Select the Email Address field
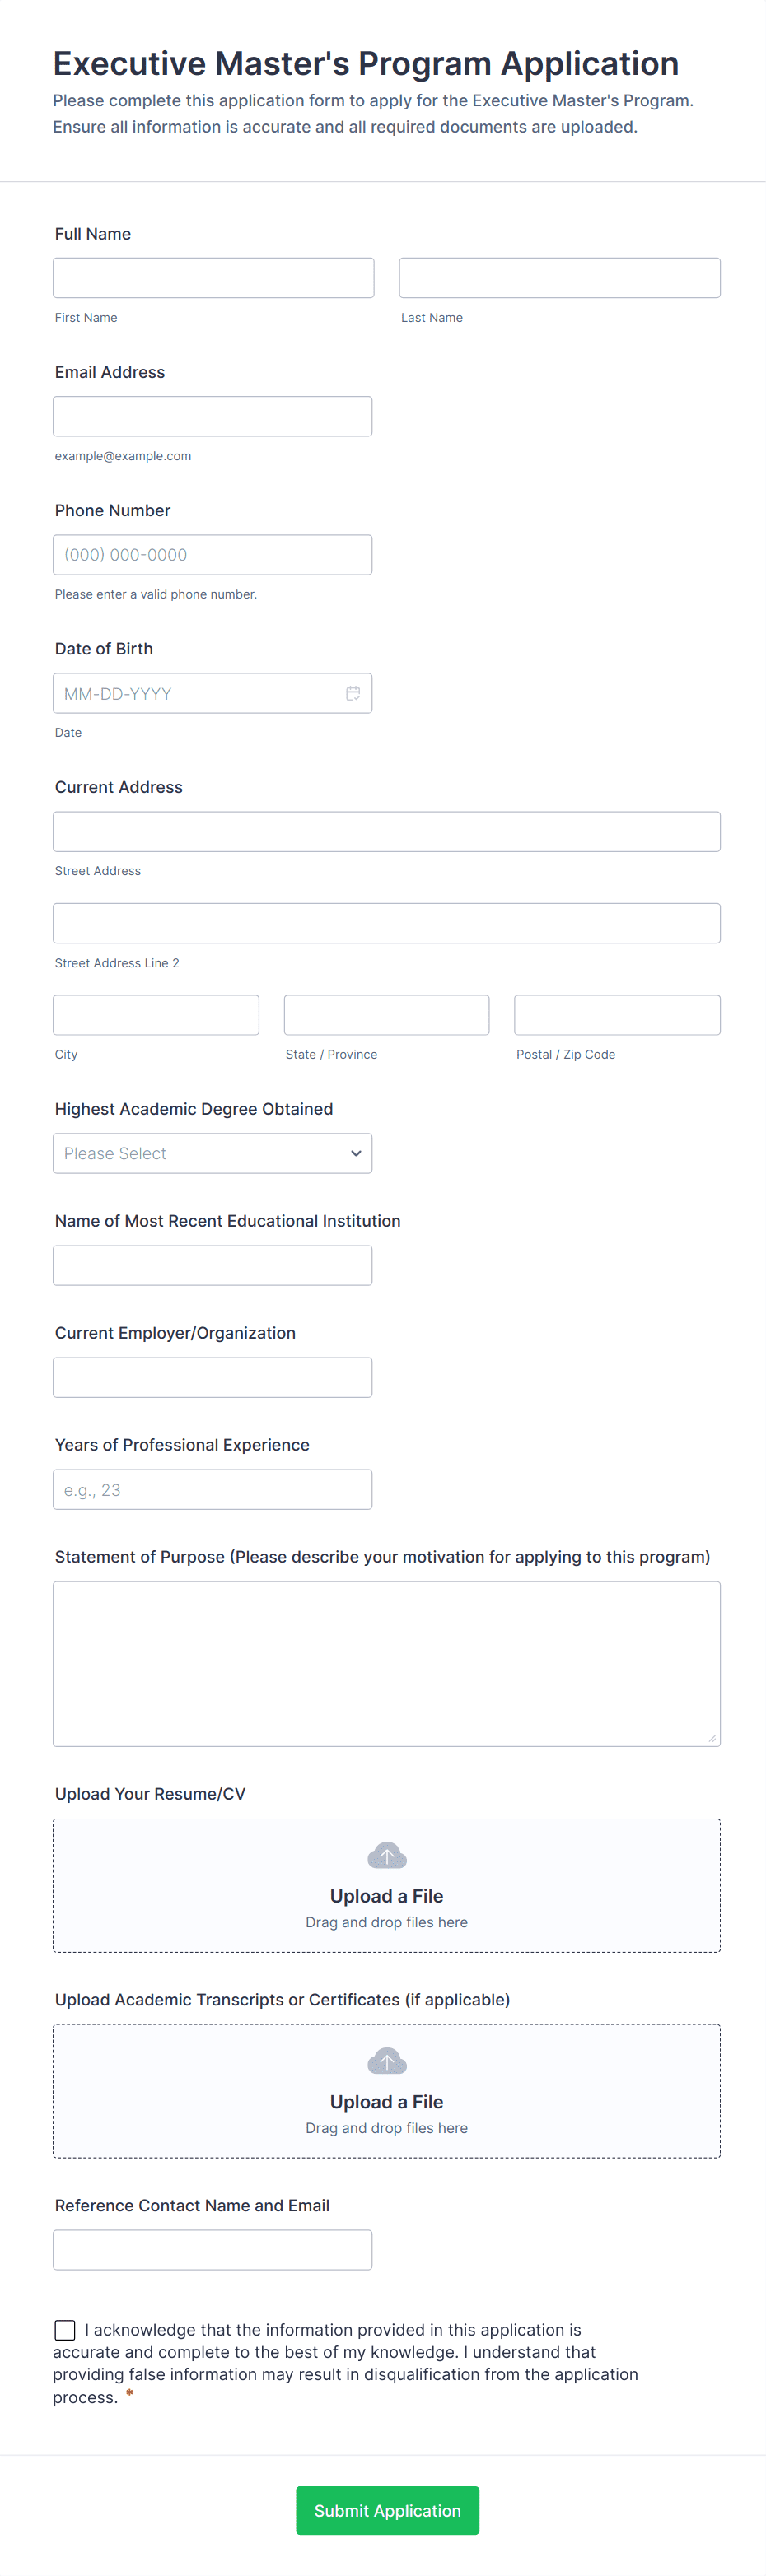The height and width of the screenshot is (2576, 766). click(x=212, y=416)
